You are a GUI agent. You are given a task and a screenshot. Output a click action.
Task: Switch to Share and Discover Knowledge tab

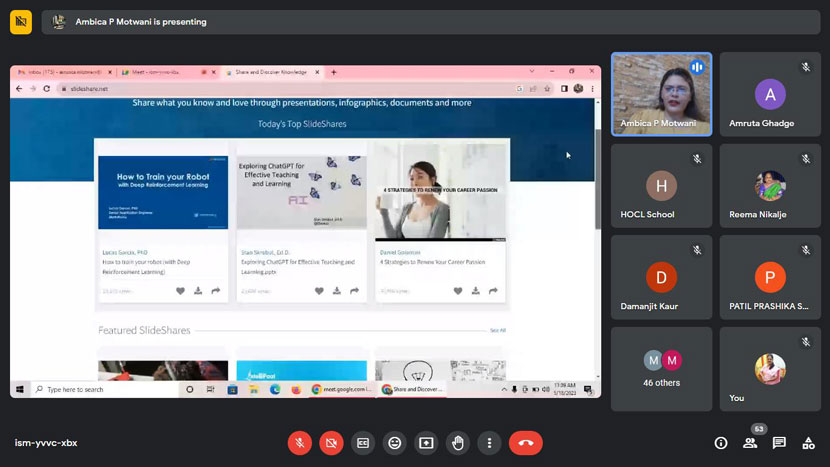pyautogui.click(x=270, y=72)
